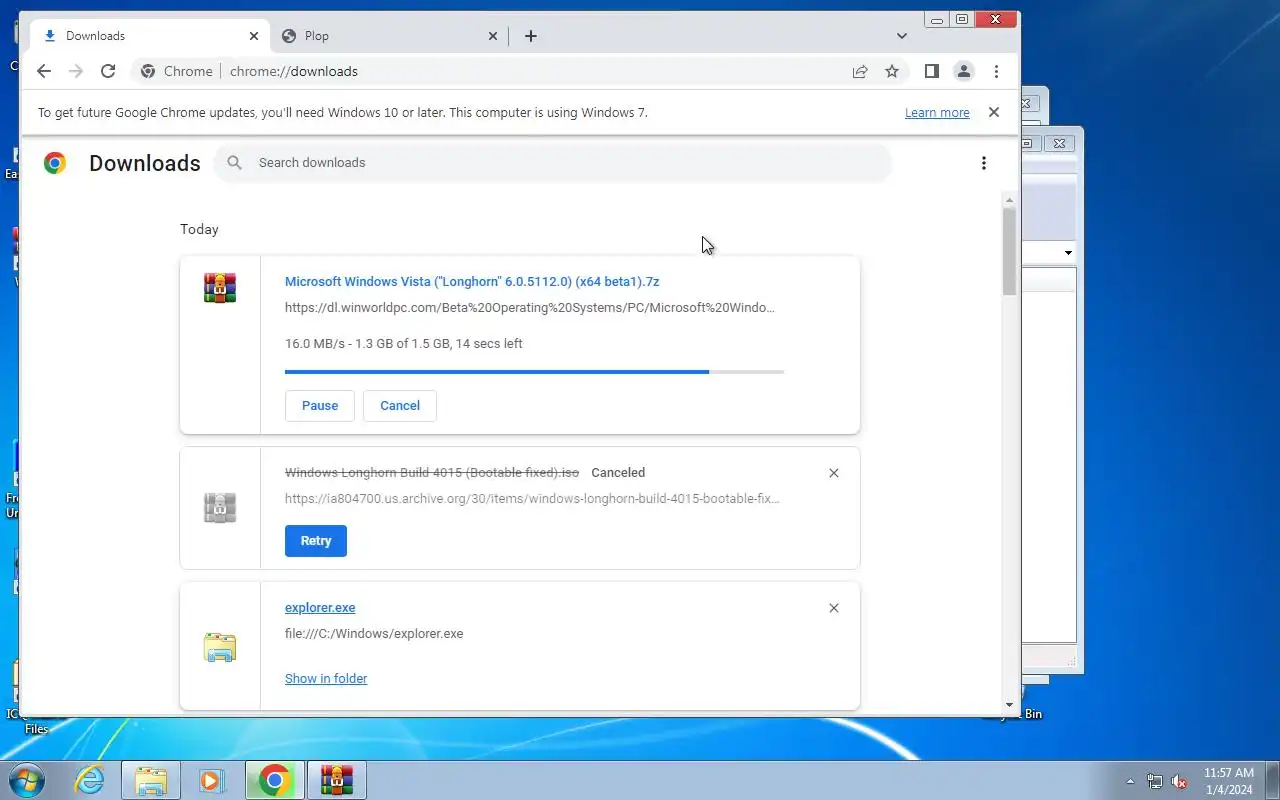
Task: Pause the Vista Longhorn download
Action: click(320, 406)
